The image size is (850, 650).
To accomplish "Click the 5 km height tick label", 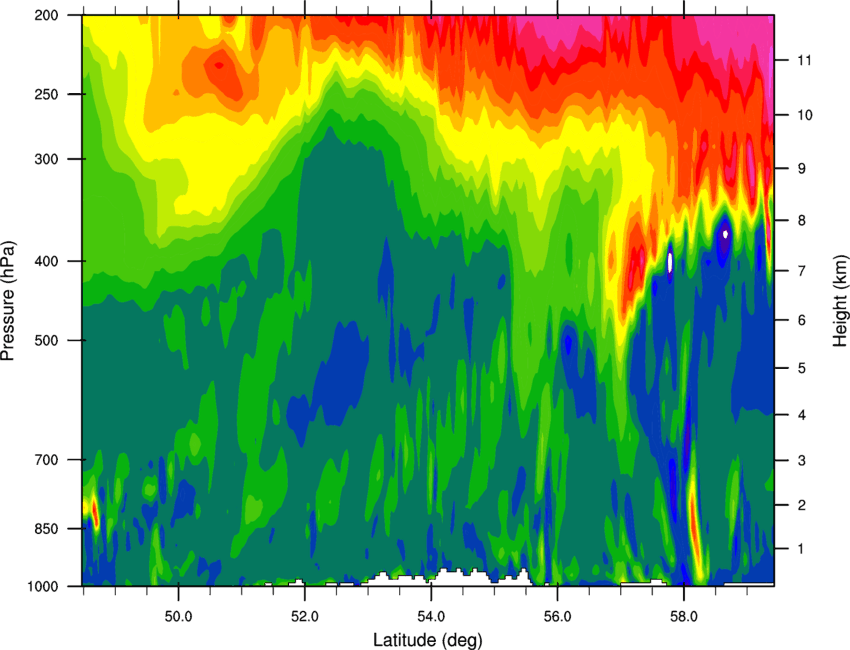I will coord(802,369).
